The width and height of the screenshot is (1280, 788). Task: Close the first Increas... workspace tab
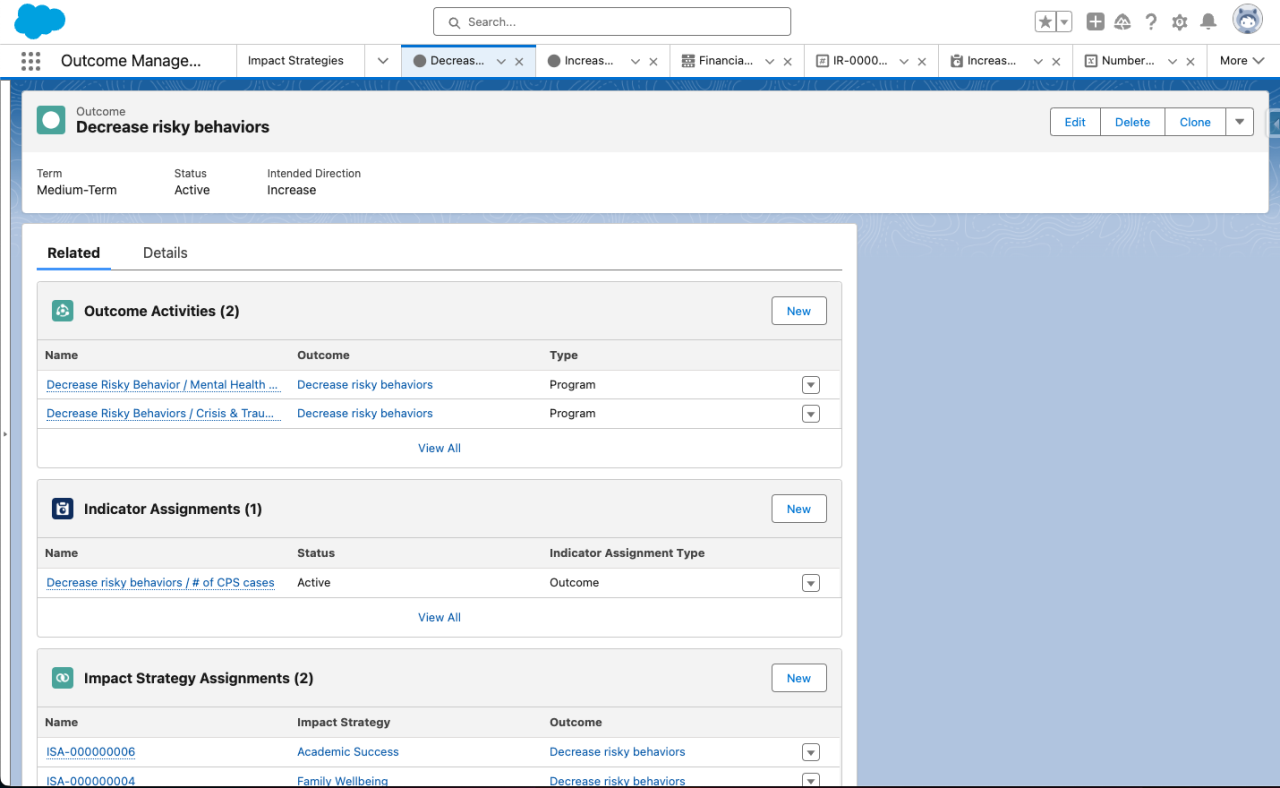(653, 61)
